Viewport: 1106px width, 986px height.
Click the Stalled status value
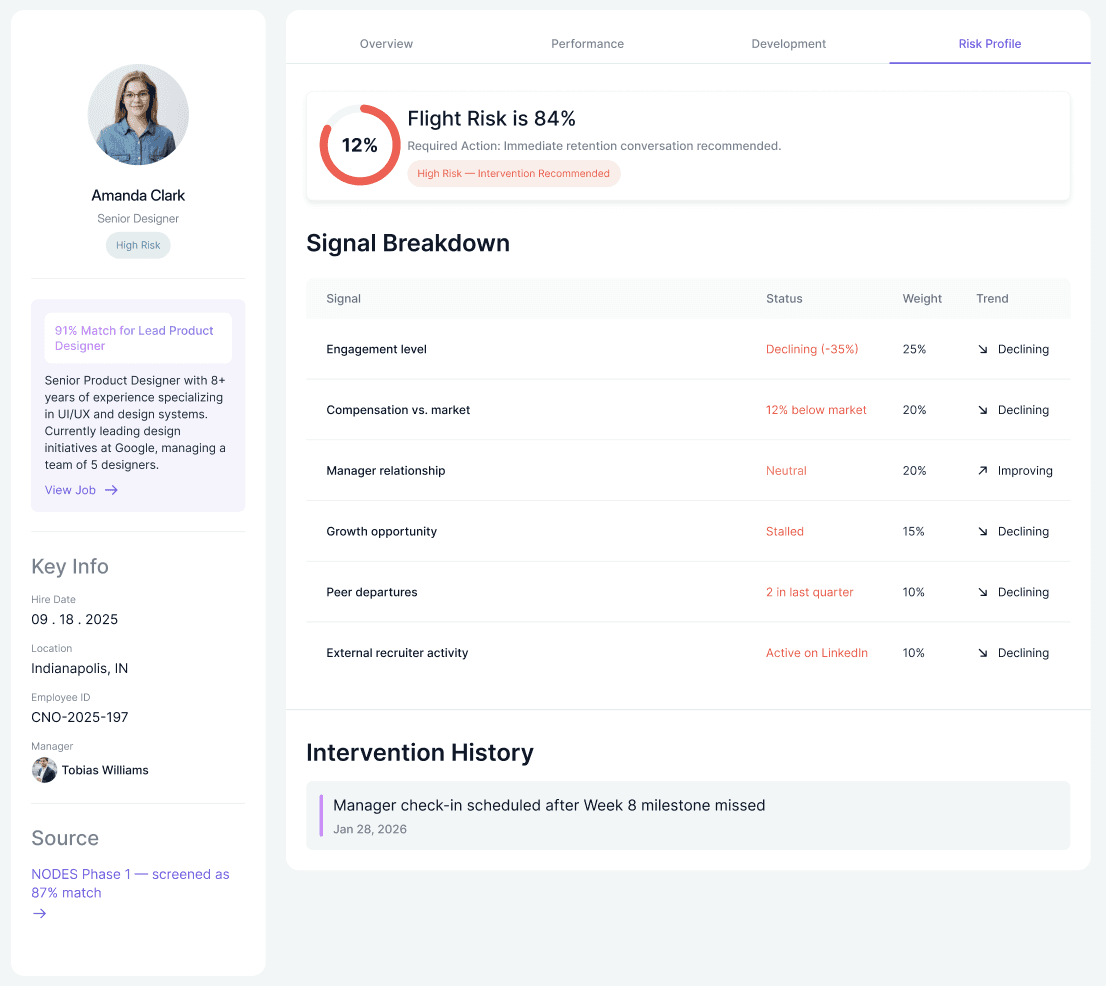click(784, 531)
